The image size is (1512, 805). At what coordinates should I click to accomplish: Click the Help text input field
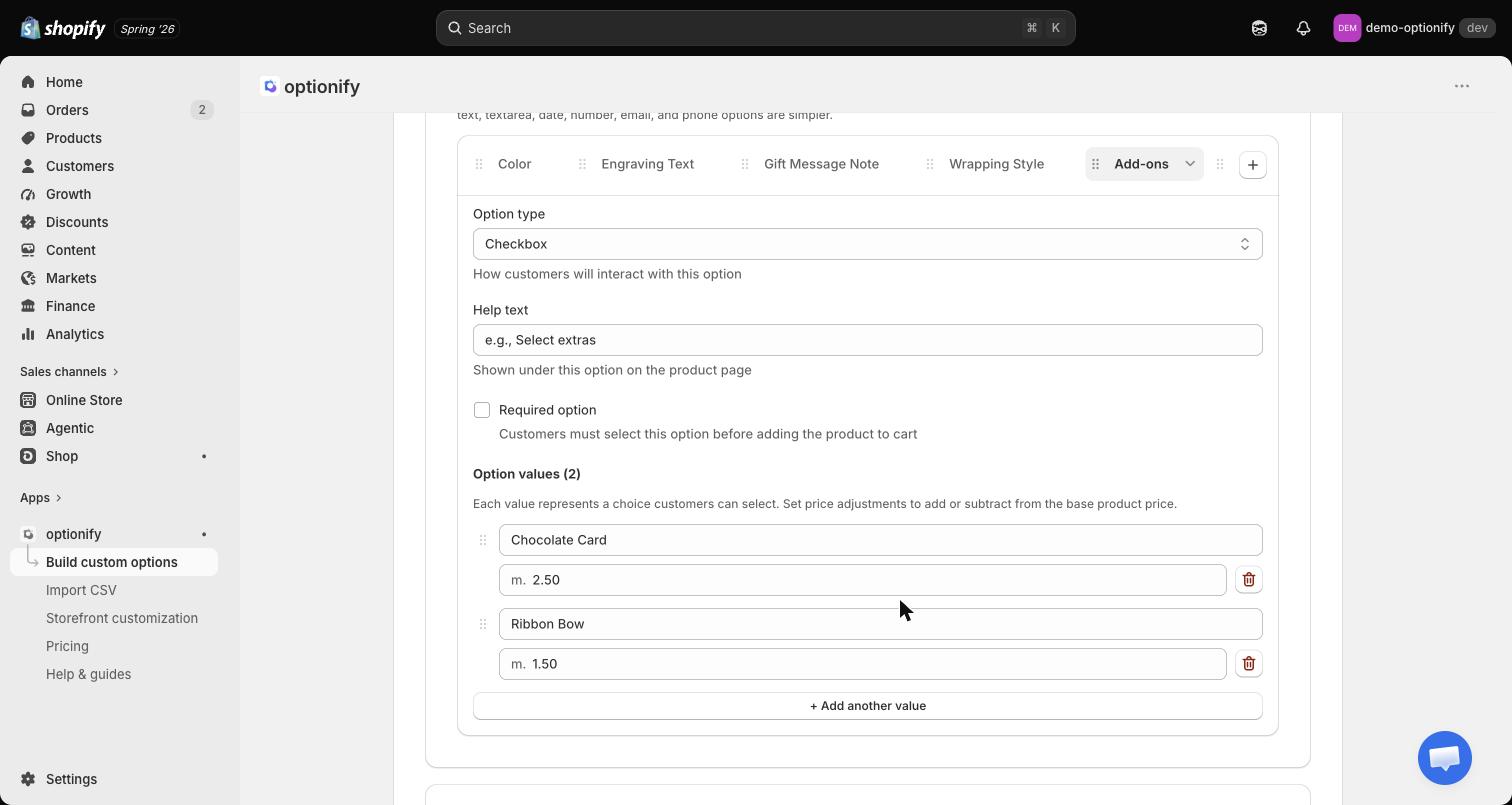[x=868, y=340]
